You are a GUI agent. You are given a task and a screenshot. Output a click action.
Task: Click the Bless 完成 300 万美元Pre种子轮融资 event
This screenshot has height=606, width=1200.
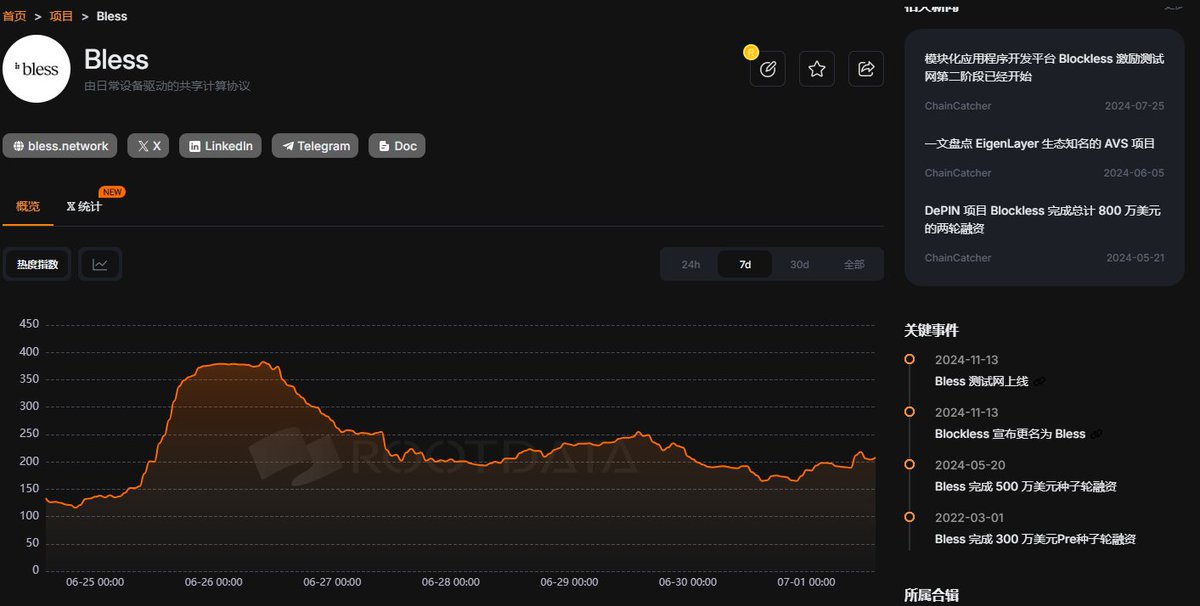1035,539
